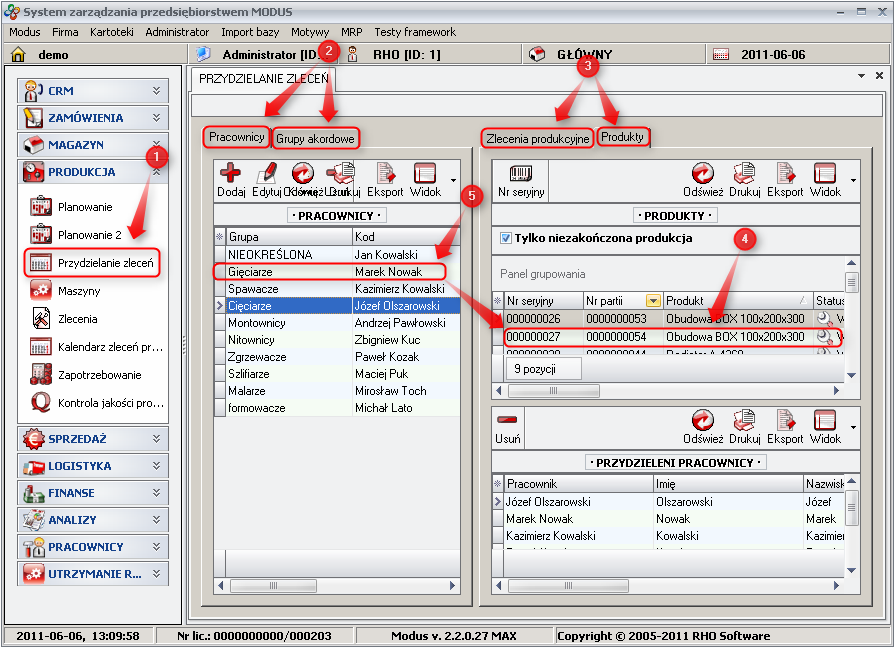Click Widok icon in Produkty toolbar
This screenshot has width=895, height=648.
pyautogui.click(x=825, y=175)
